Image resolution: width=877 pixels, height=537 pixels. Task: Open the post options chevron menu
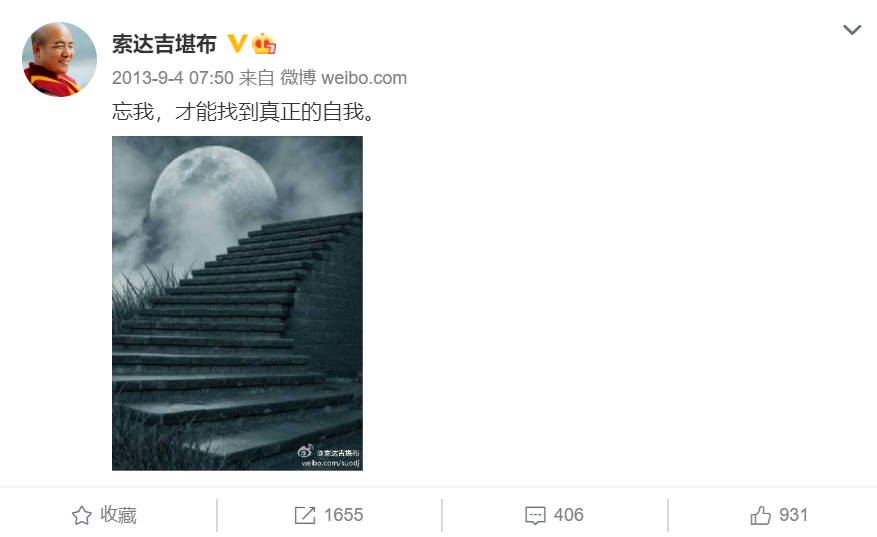pyautogui.click(x=852, y=30)
